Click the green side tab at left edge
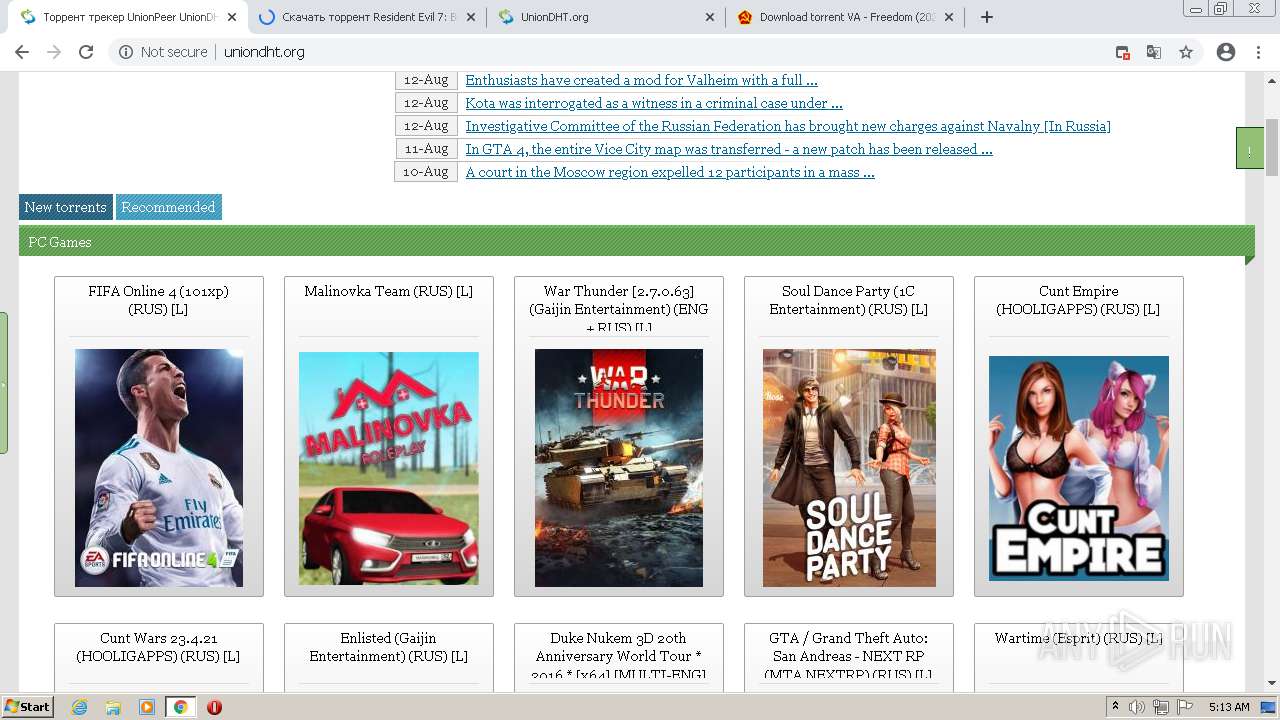The image size is (1280, 720). click(4, 383)
